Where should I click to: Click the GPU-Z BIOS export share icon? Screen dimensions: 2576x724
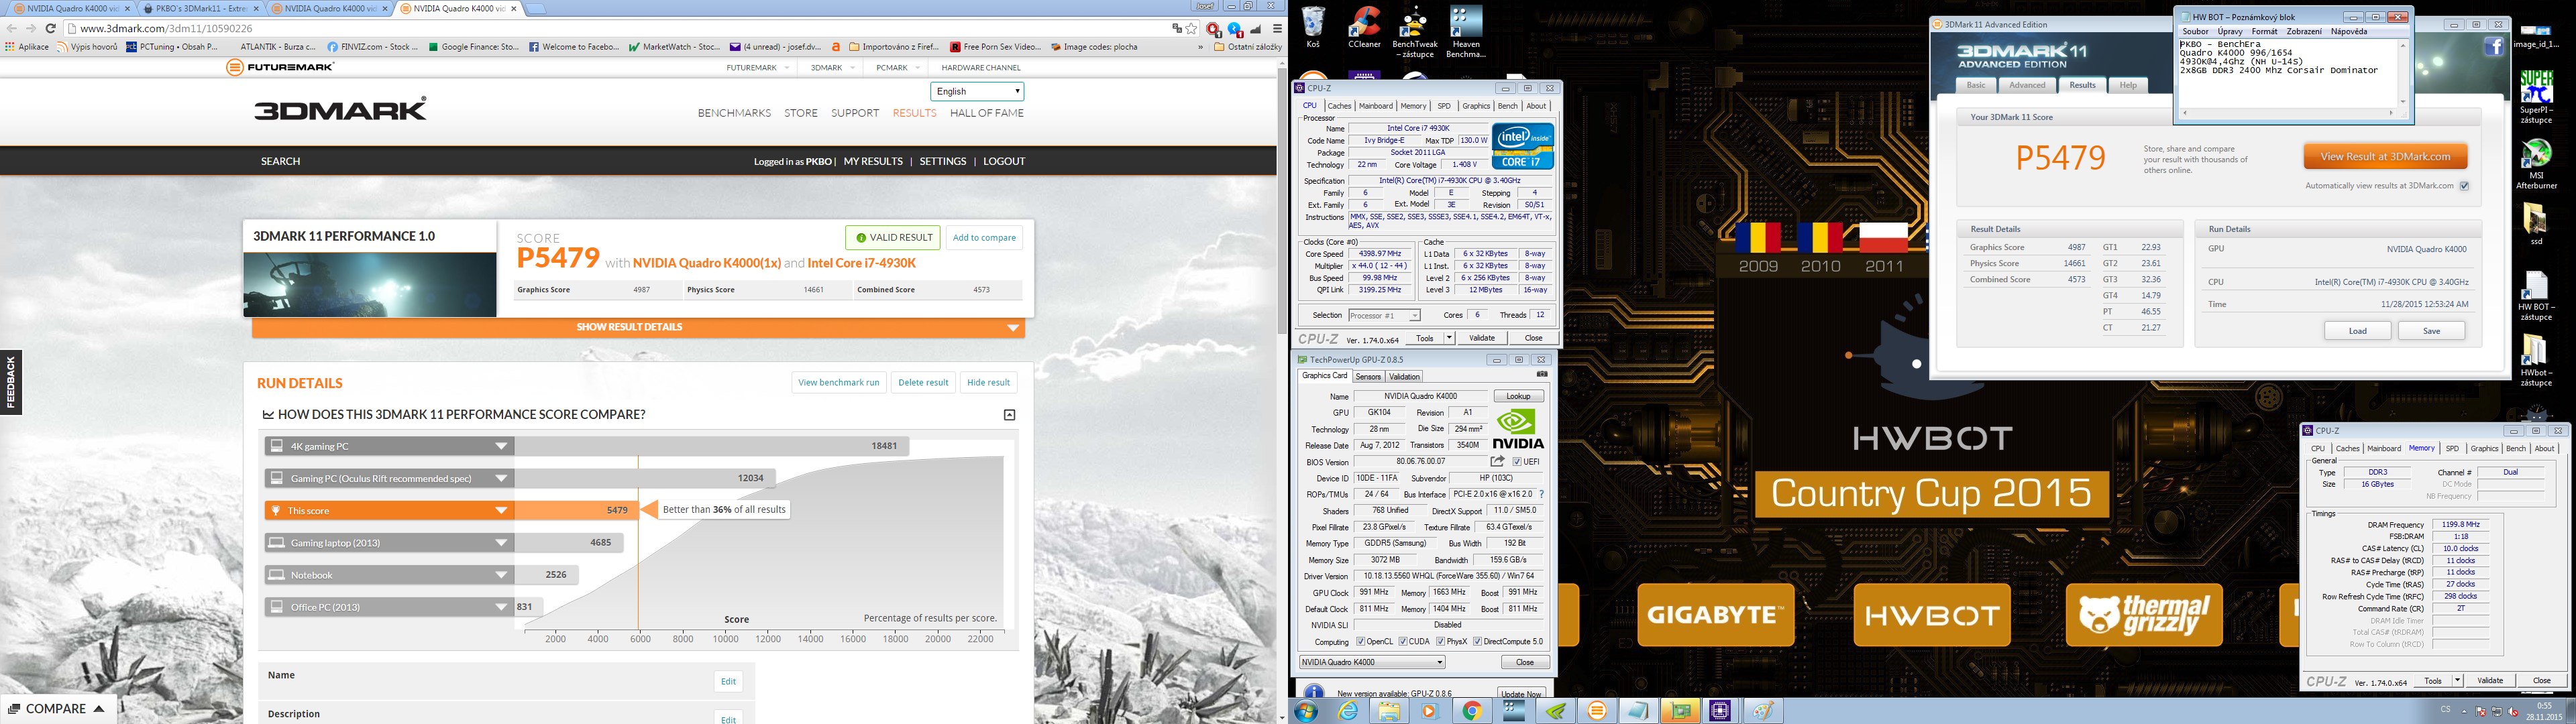point(1497,462)
